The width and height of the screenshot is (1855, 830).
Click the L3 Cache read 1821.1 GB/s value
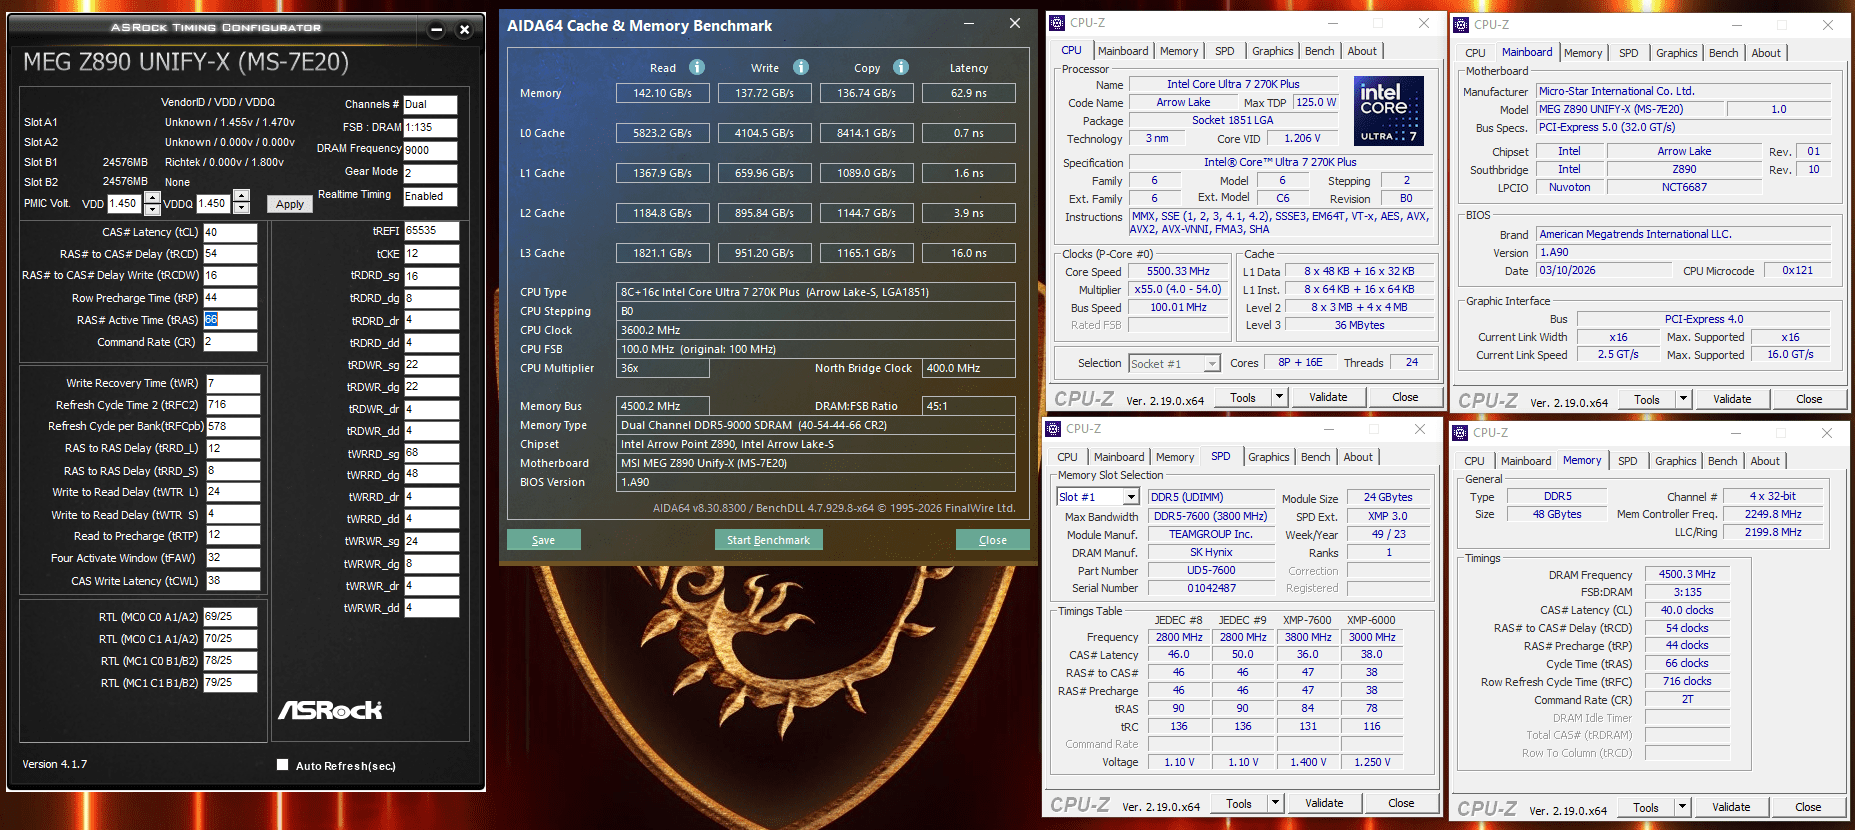tap(663, 253)
